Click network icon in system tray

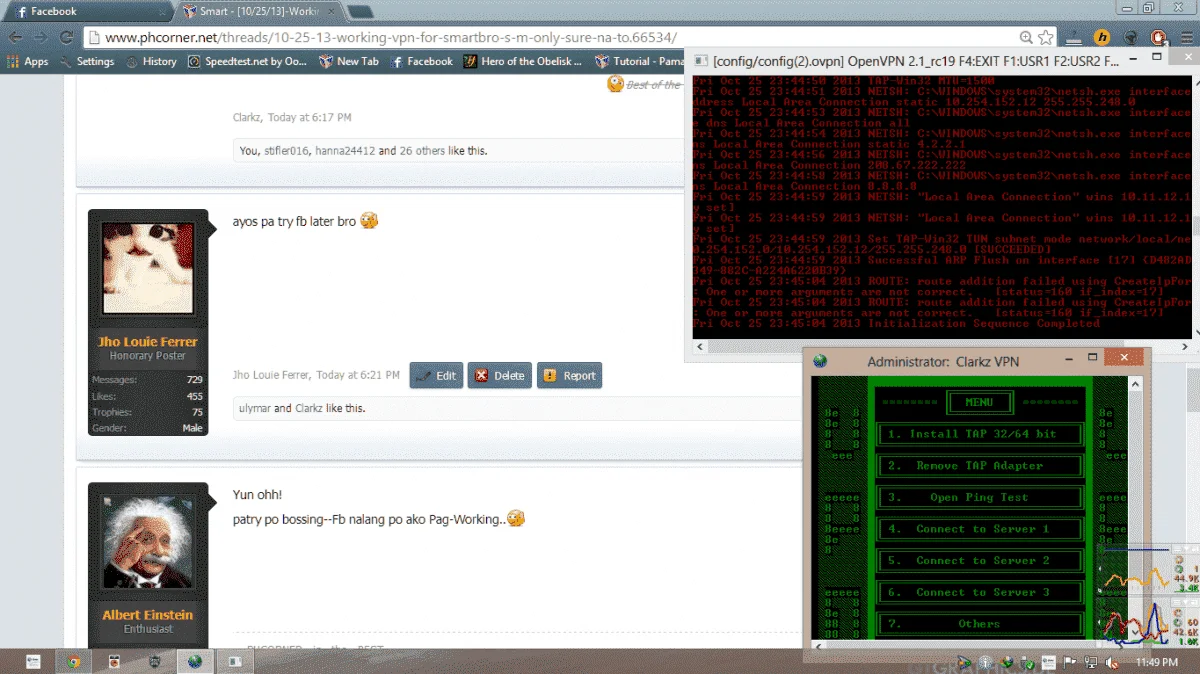point(1089,662)
